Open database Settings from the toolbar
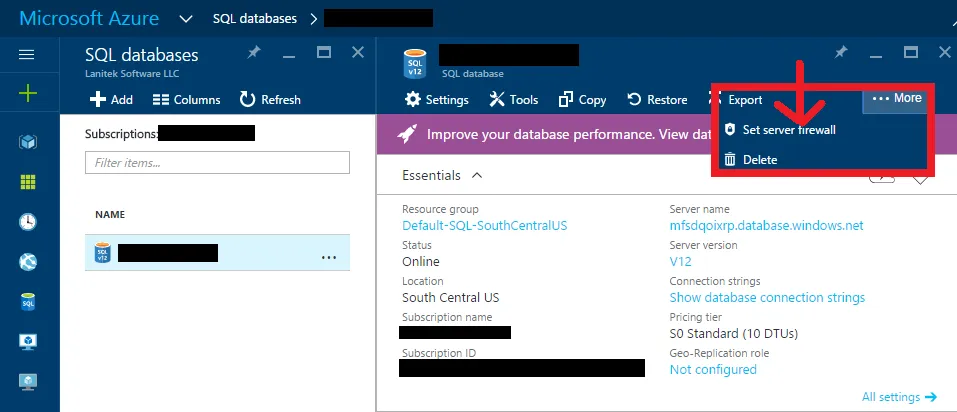Image resolution: width=957 pixels, height=412 pixels. [x=436, y=99]
